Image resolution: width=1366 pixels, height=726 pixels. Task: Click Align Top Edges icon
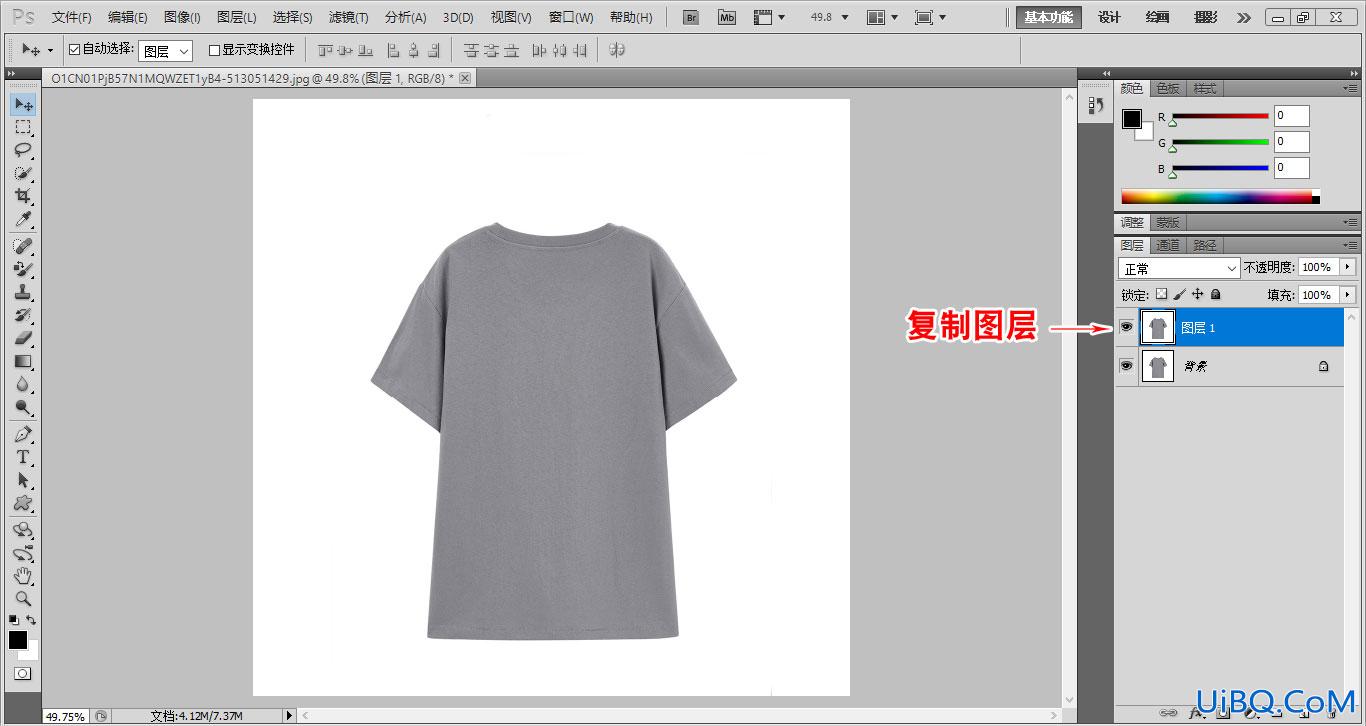point(324,50)
